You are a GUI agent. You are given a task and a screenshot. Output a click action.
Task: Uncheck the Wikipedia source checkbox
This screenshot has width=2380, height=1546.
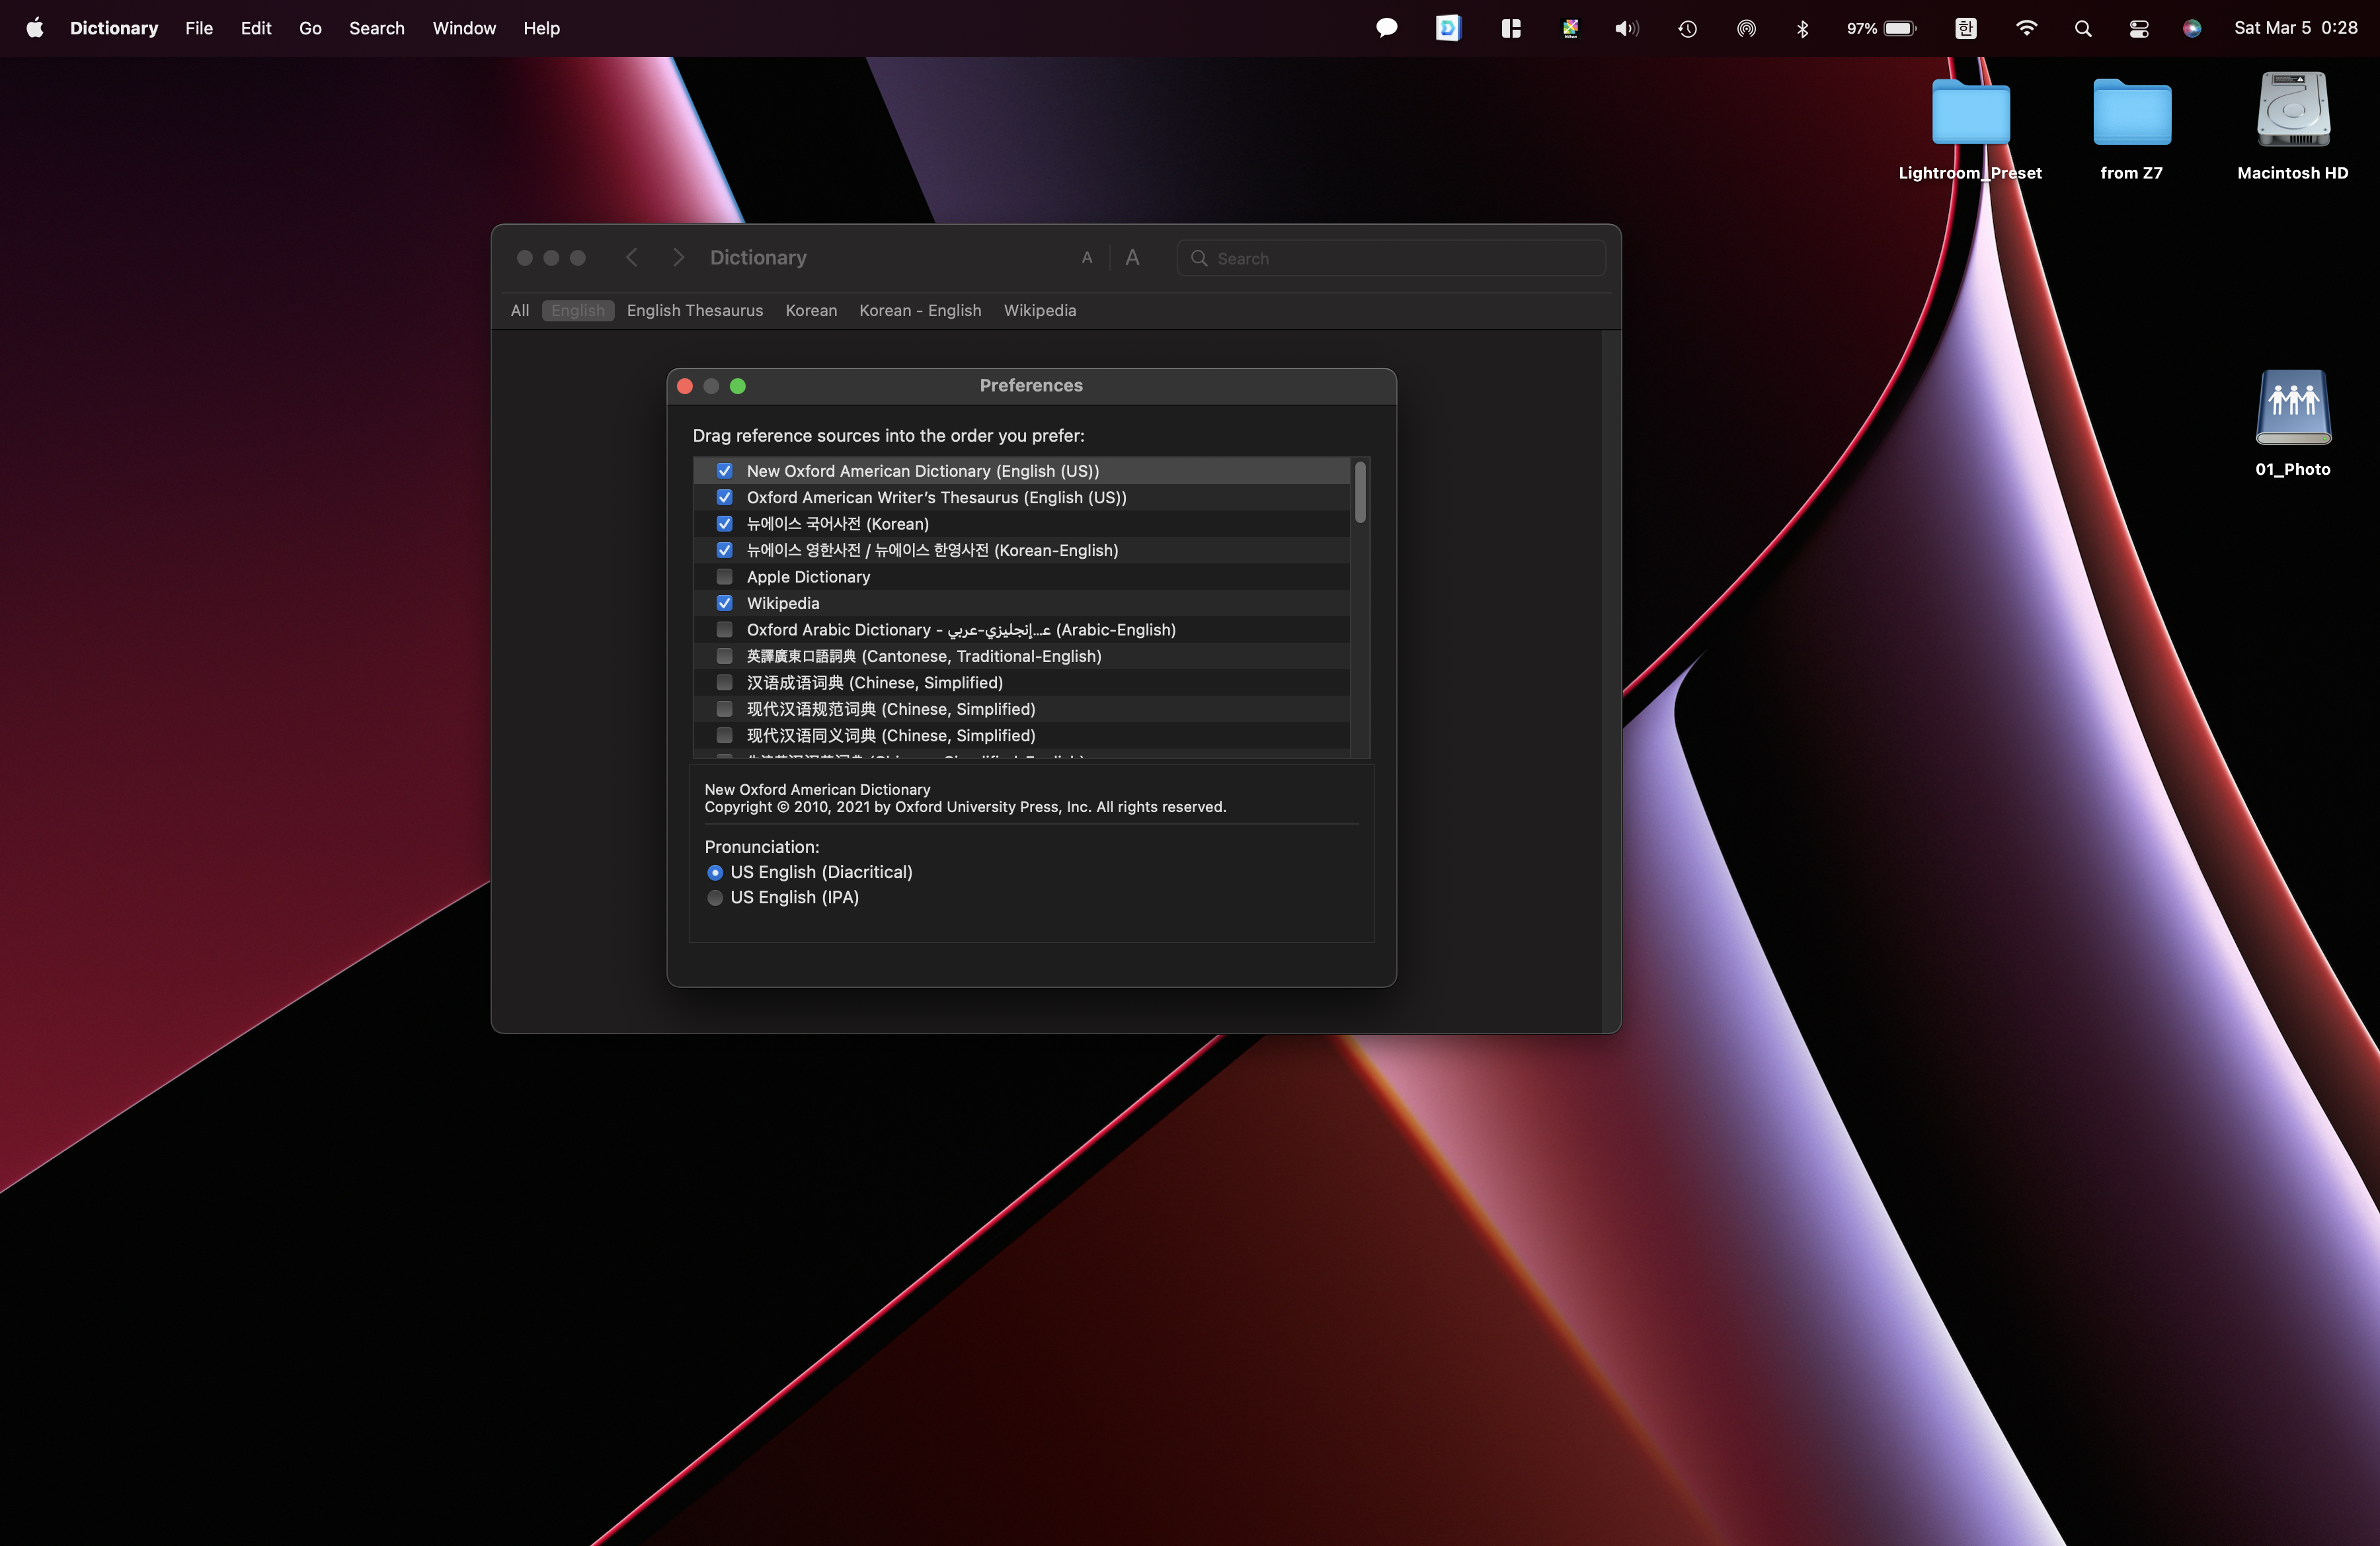click(725, 603)
